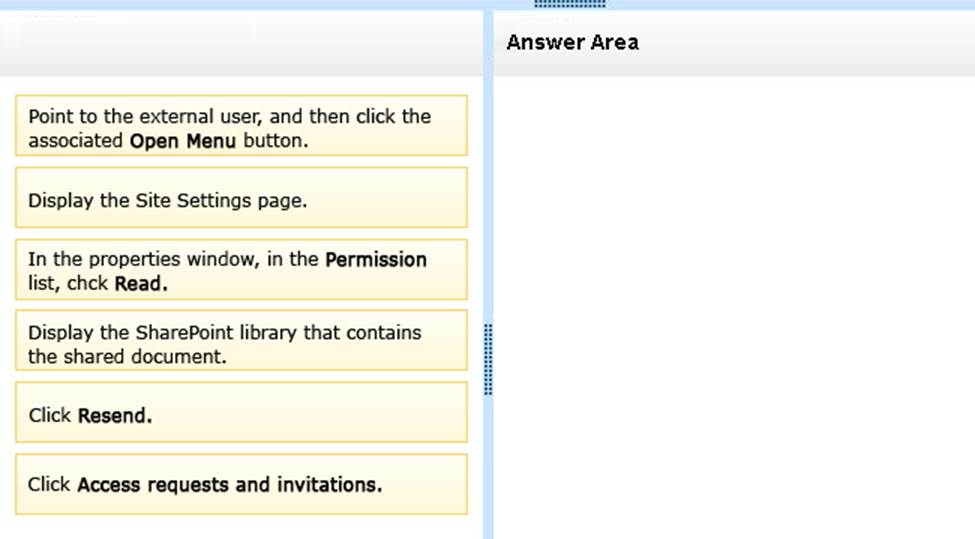Viewport: 975px width, 539px height.
Task: Pick the 'Display the SharePoint library' step
Action: coord(241,341)
